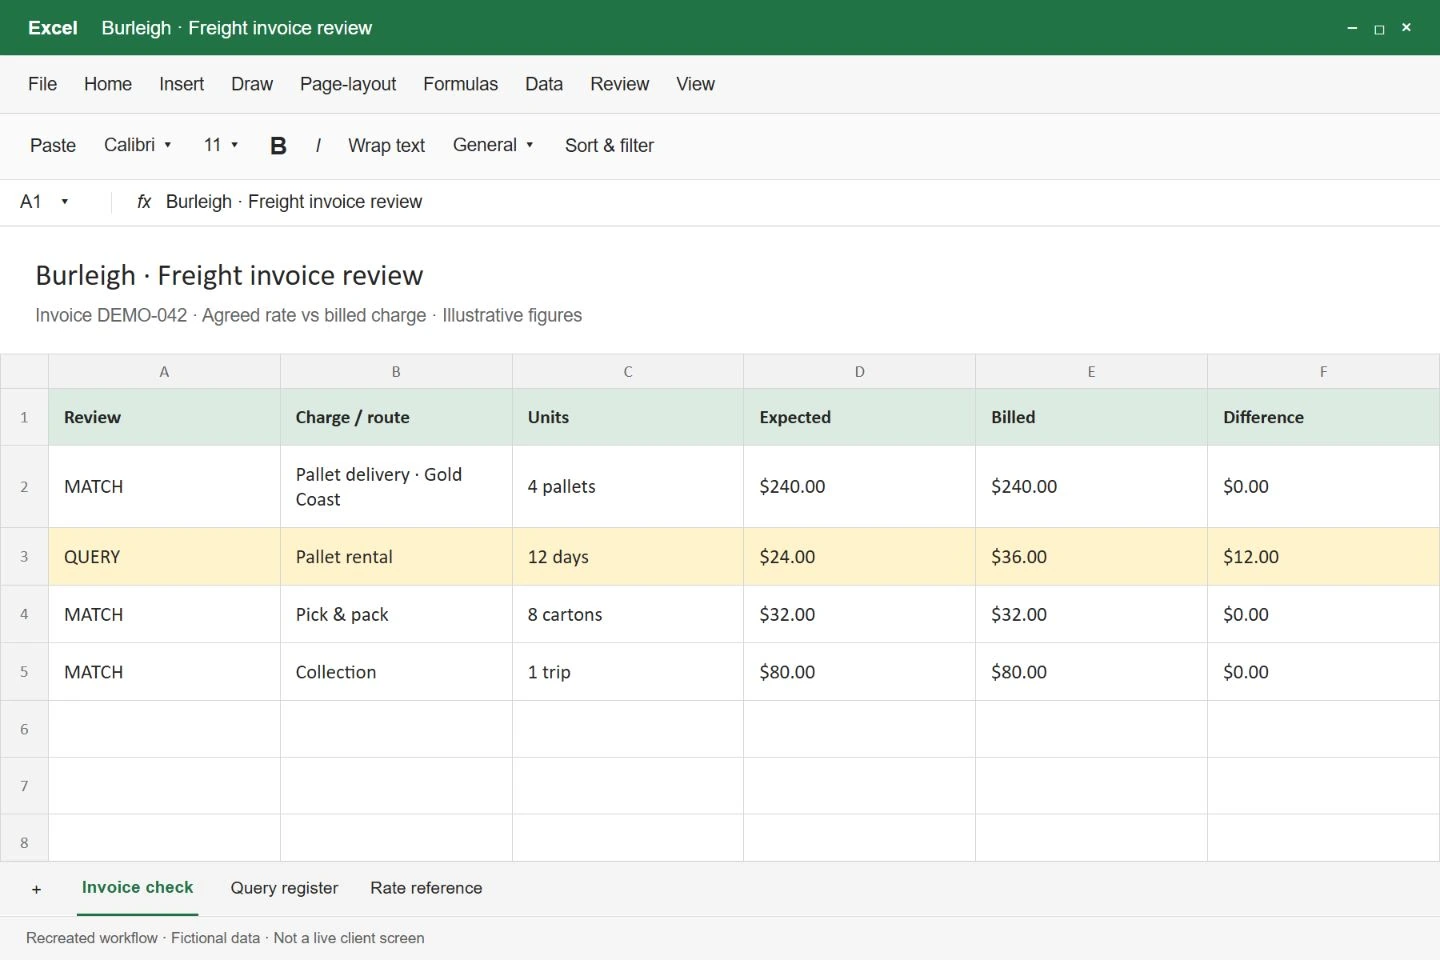Select the 'Review' header cell

(x=164, y=417)
